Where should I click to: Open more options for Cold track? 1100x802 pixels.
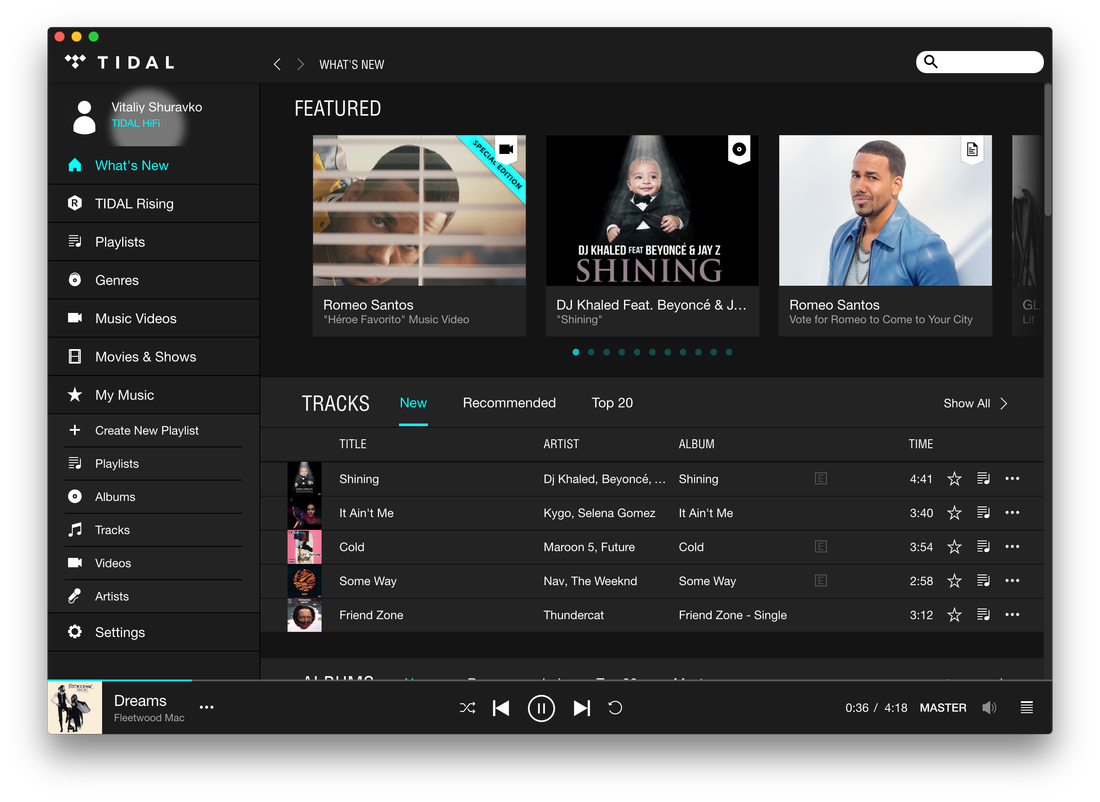[x=1012, y=547]
